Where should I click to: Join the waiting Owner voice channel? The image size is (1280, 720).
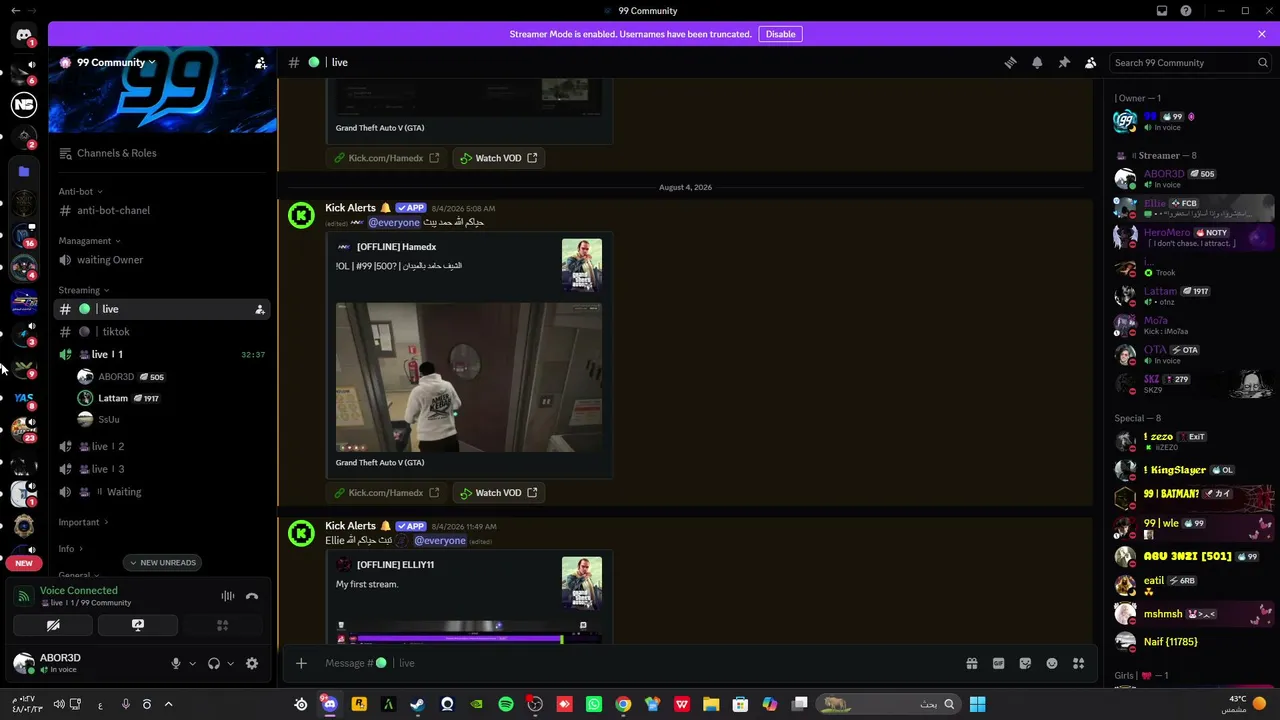160,260
